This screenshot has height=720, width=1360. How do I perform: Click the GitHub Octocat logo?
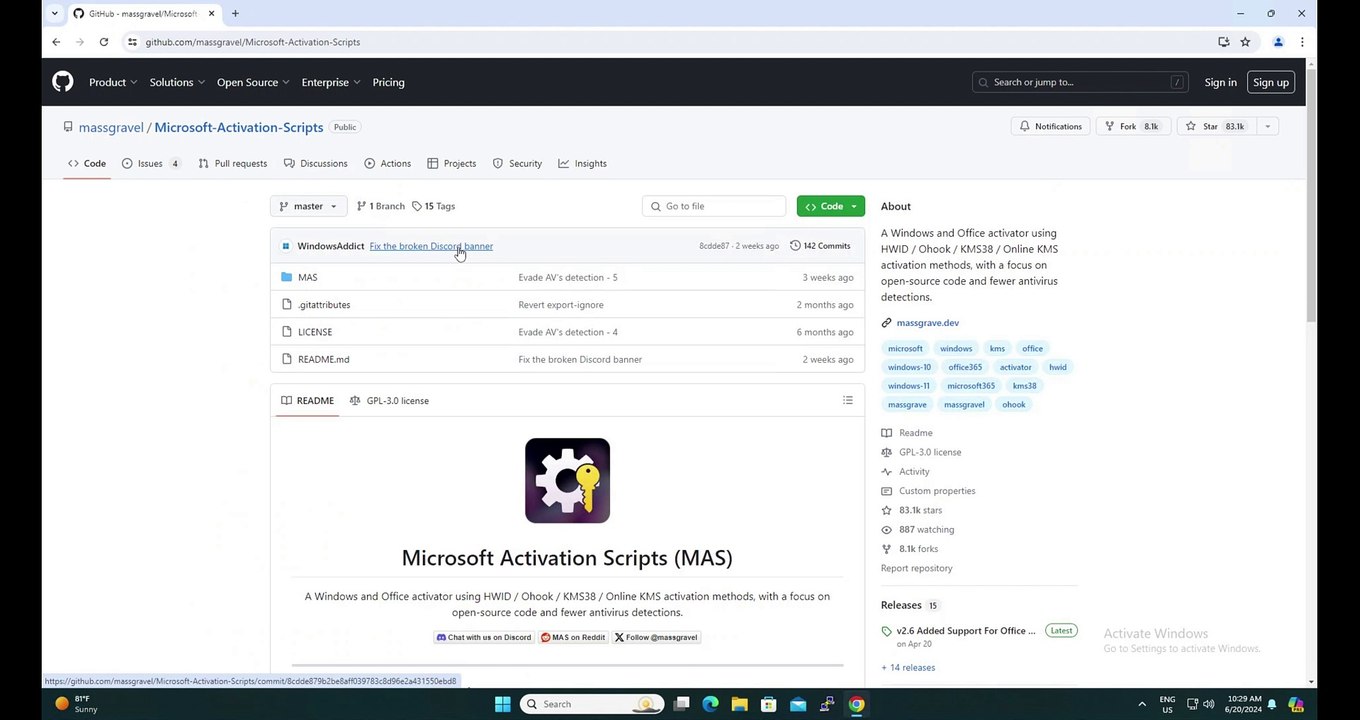click(63, 82)
